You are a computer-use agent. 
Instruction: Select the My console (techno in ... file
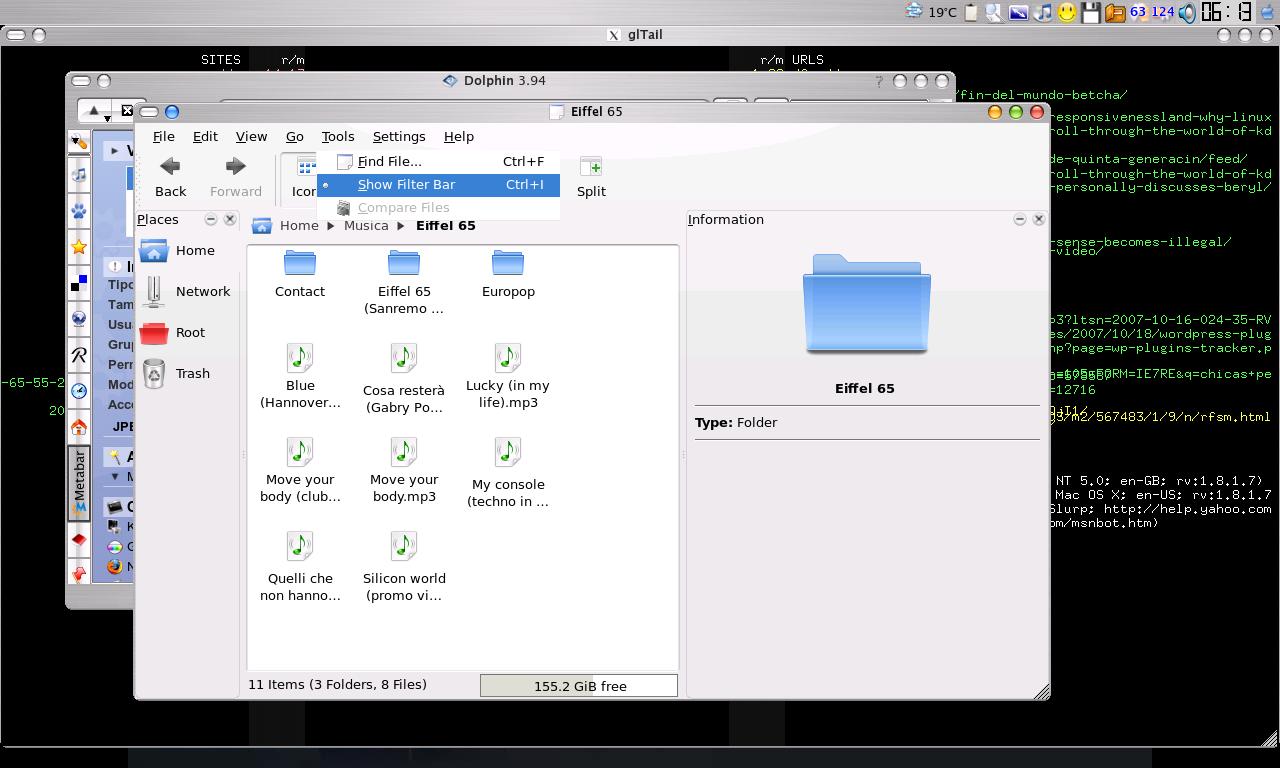pyautogui.click(x=508, y=472)
